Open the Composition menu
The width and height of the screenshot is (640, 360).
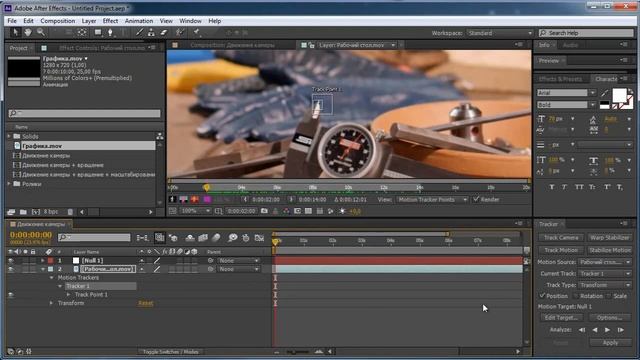(58, 21)
